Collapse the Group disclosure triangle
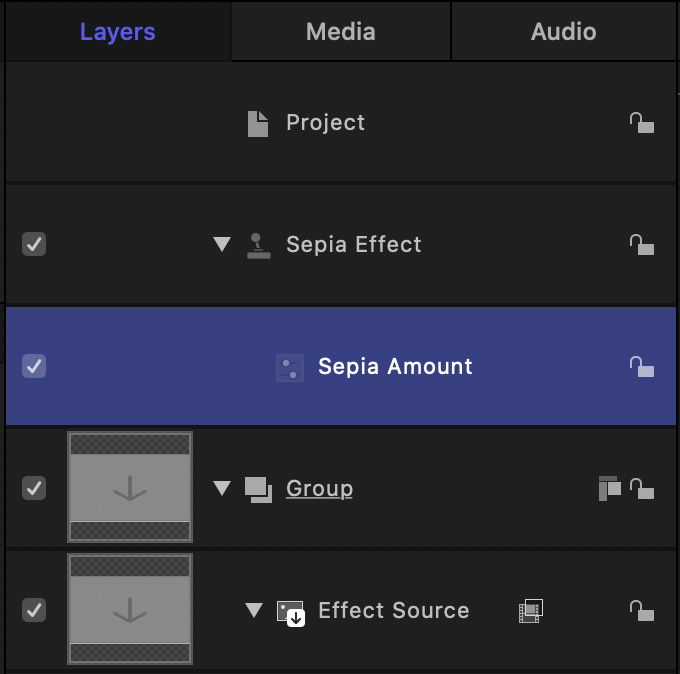This screenshot has height=674, width=680. [222, 489]
